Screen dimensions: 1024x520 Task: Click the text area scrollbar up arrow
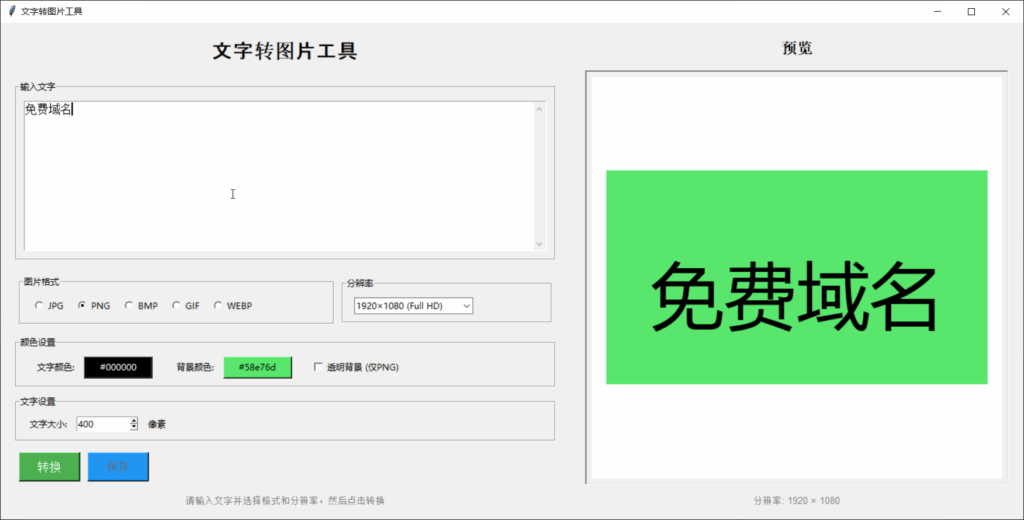540,109
